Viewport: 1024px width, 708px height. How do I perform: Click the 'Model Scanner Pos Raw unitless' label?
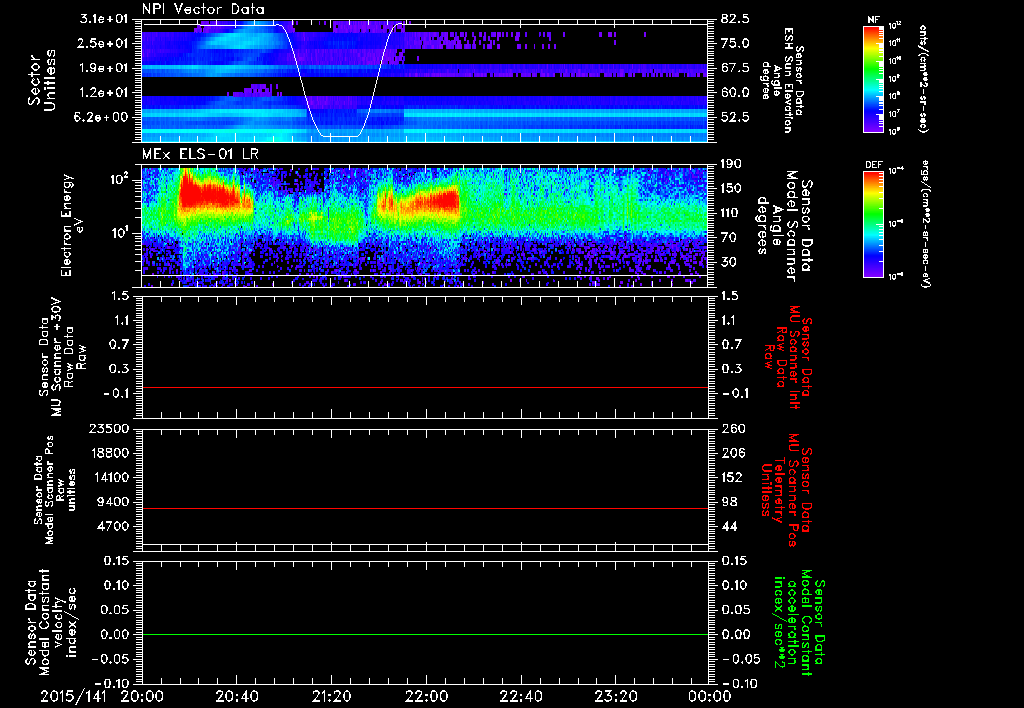(x=55, y=490)
